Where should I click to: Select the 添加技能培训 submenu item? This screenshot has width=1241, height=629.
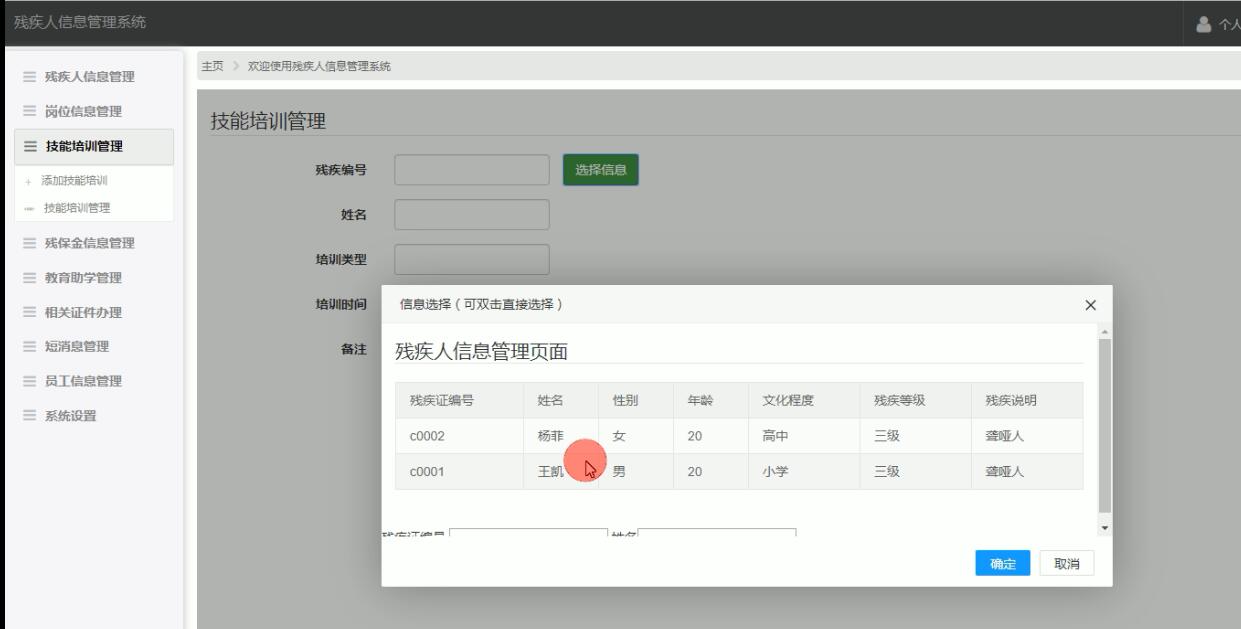[74, 181]
